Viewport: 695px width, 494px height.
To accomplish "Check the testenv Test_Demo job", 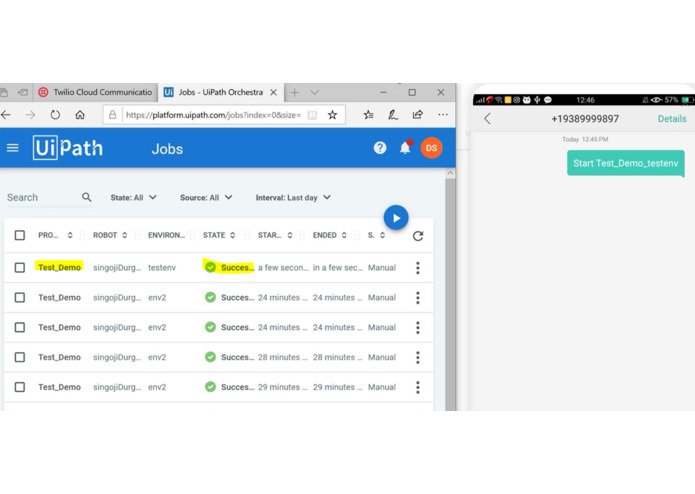I will click(x=20, y=268).
